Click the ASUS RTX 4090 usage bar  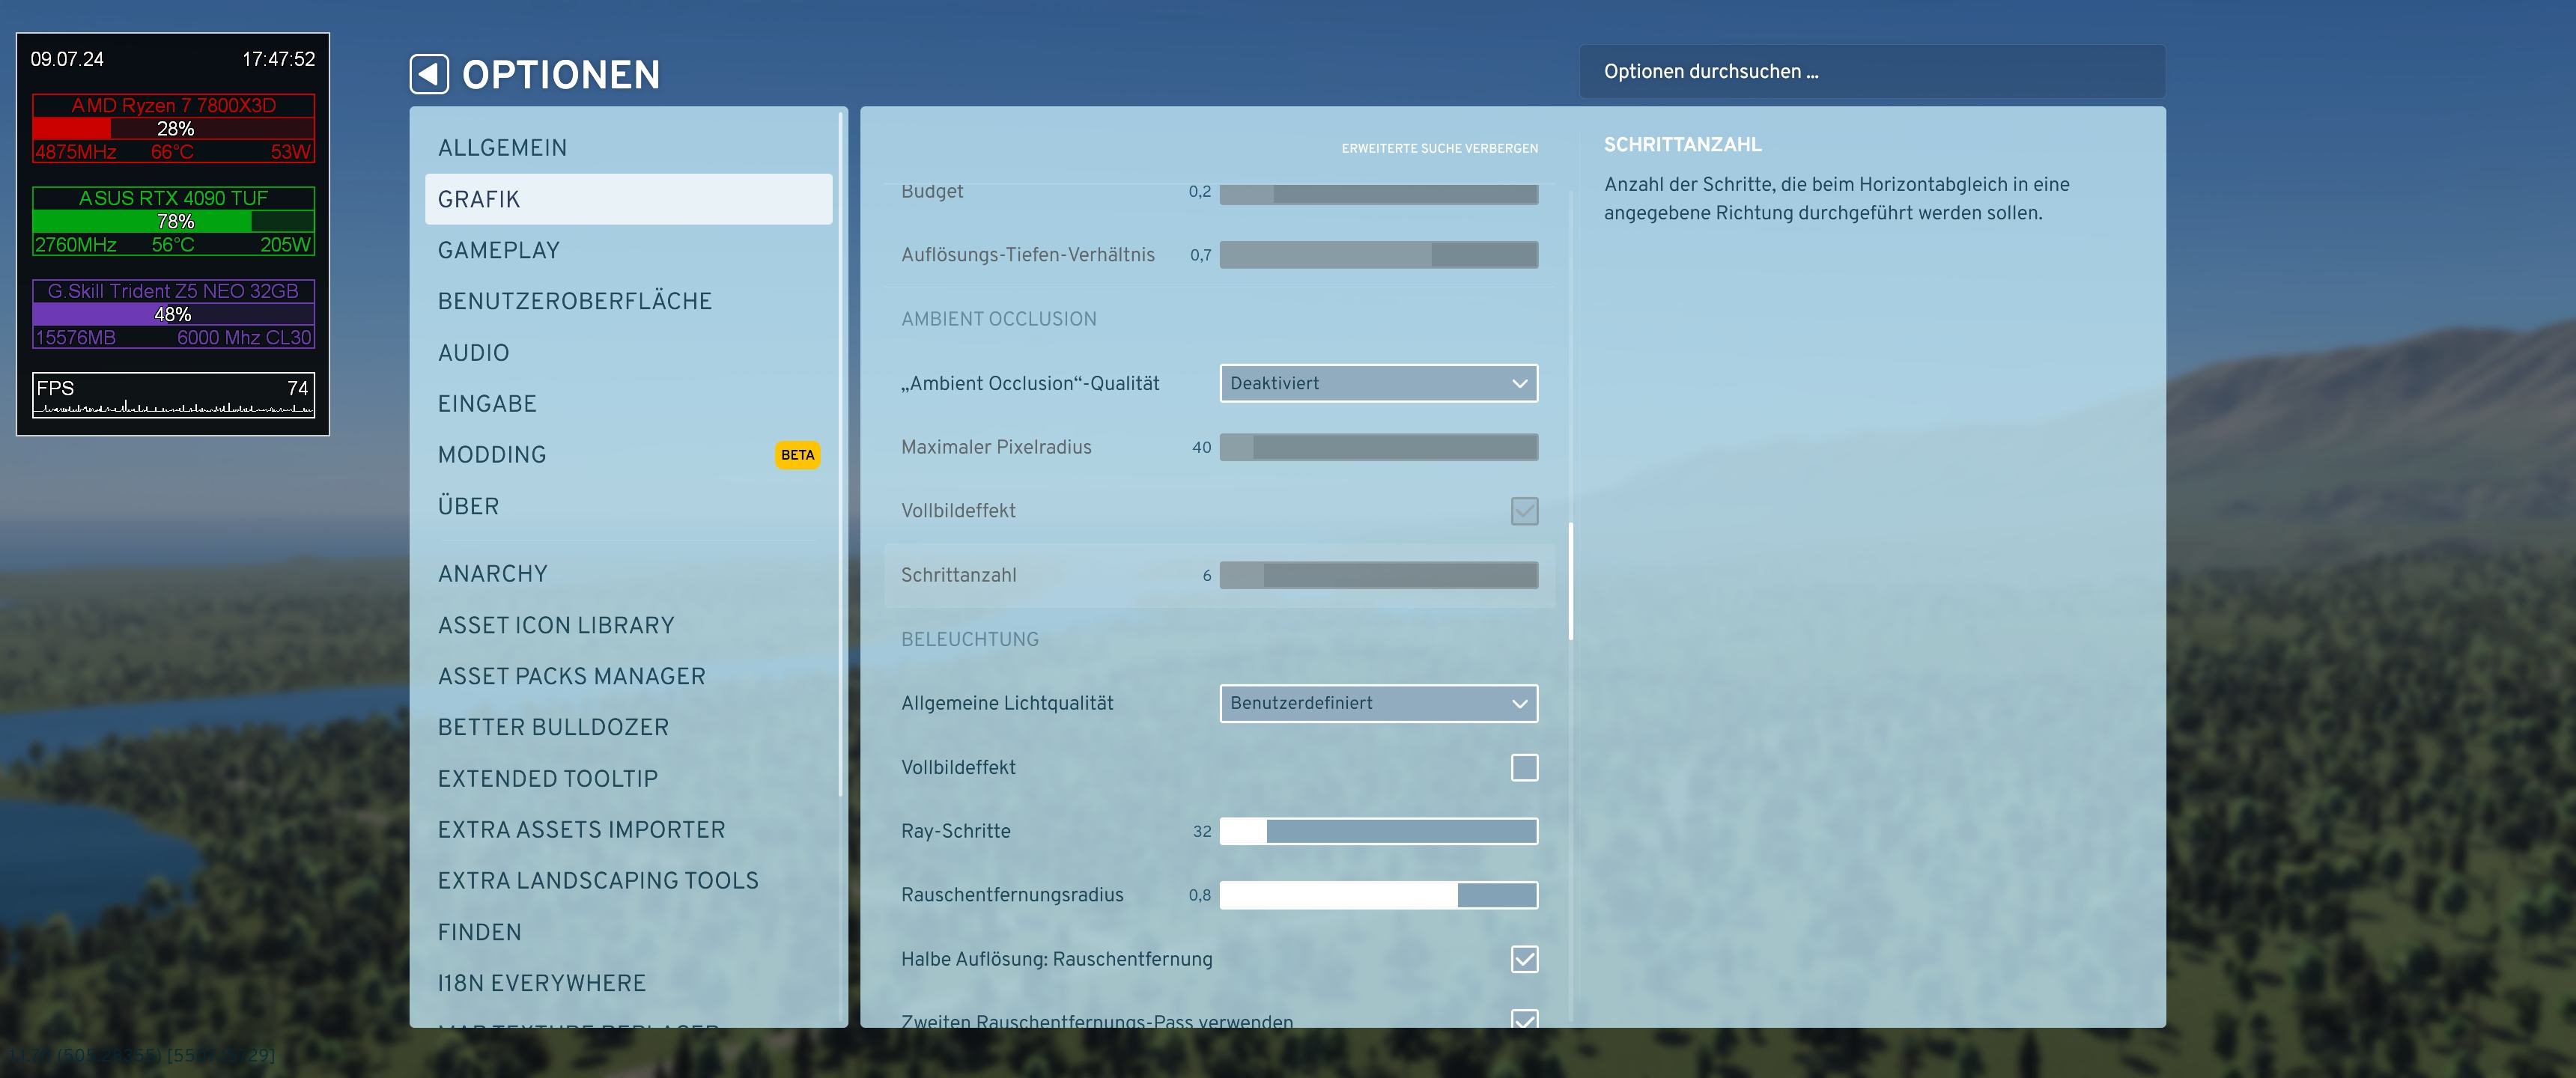173,221
